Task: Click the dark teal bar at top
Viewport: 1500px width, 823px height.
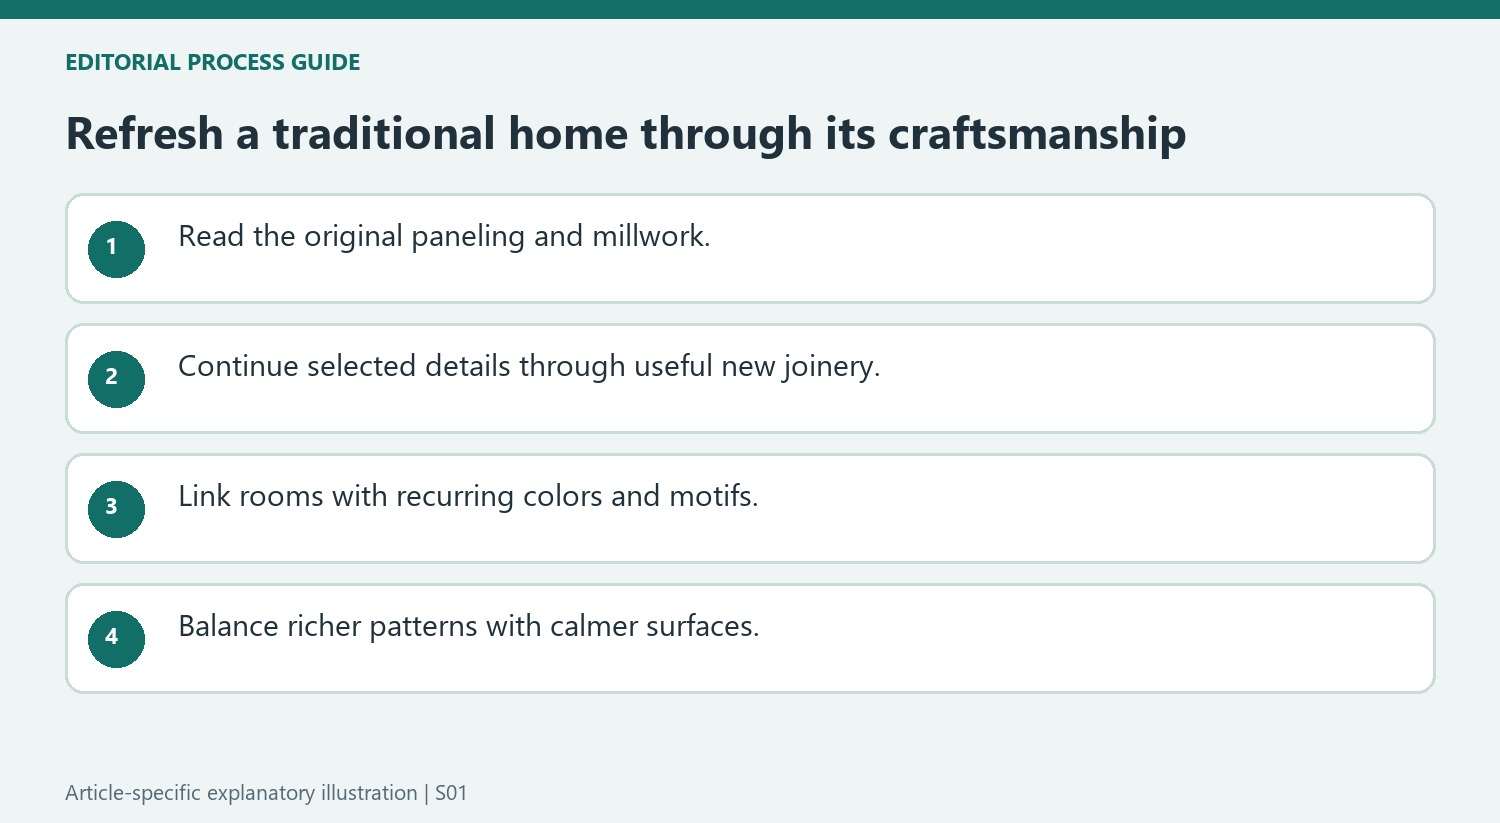Action: click(750, 9)
